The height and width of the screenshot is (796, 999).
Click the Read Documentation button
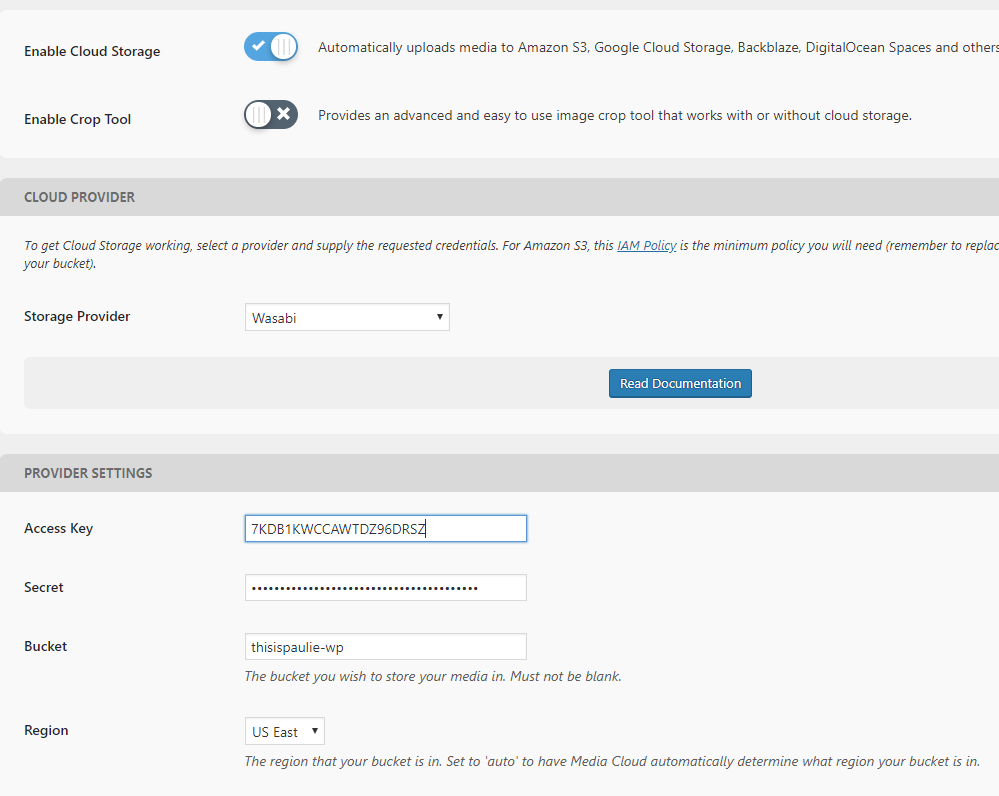[680, 384]
